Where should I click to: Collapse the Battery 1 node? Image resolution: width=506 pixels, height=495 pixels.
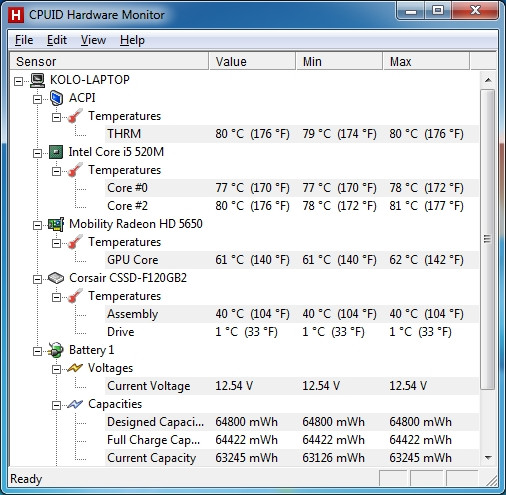(x=38, y=351)
